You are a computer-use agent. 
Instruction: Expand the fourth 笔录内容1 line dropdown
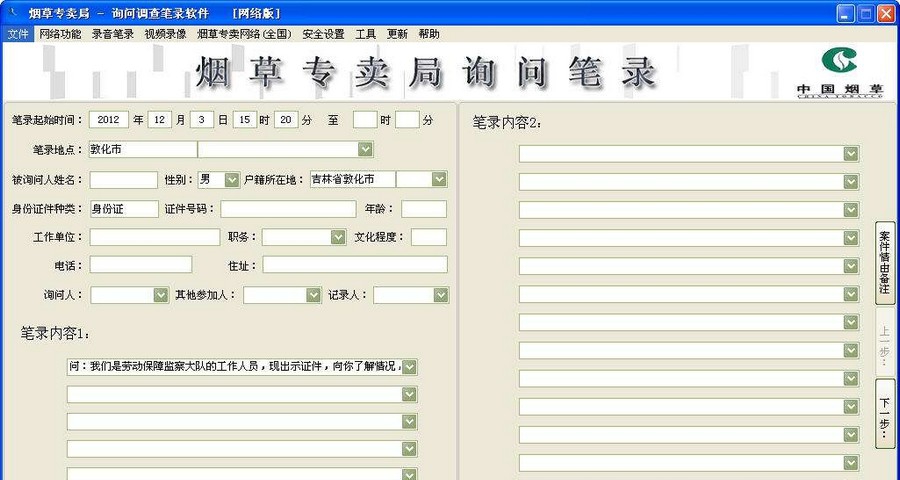[409, 449]
